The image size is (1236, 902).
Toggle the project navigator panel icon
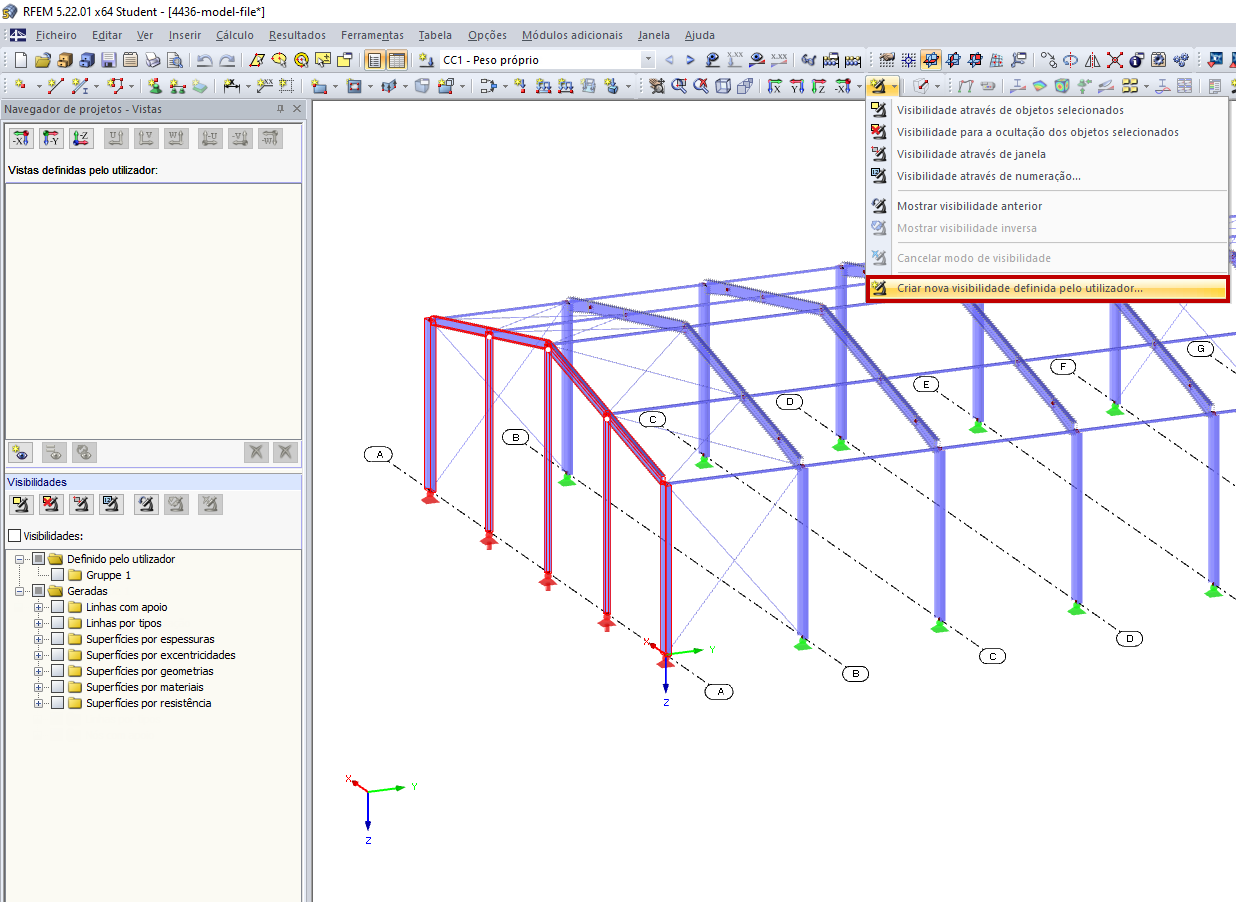pyautogui.click(x=374, y=60)
